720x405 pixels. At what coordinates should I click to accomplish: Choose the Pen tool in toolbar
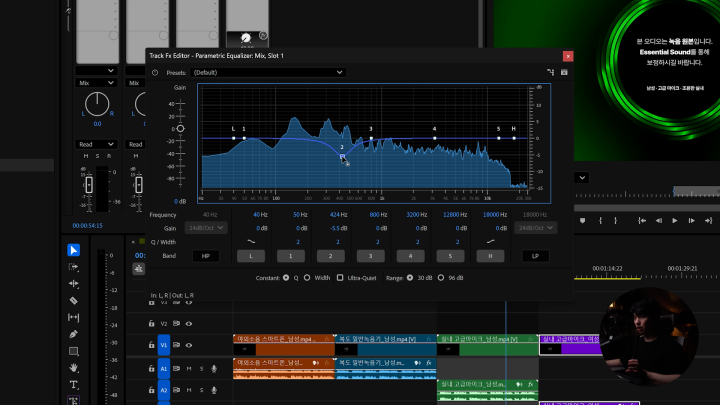point(73,334)
